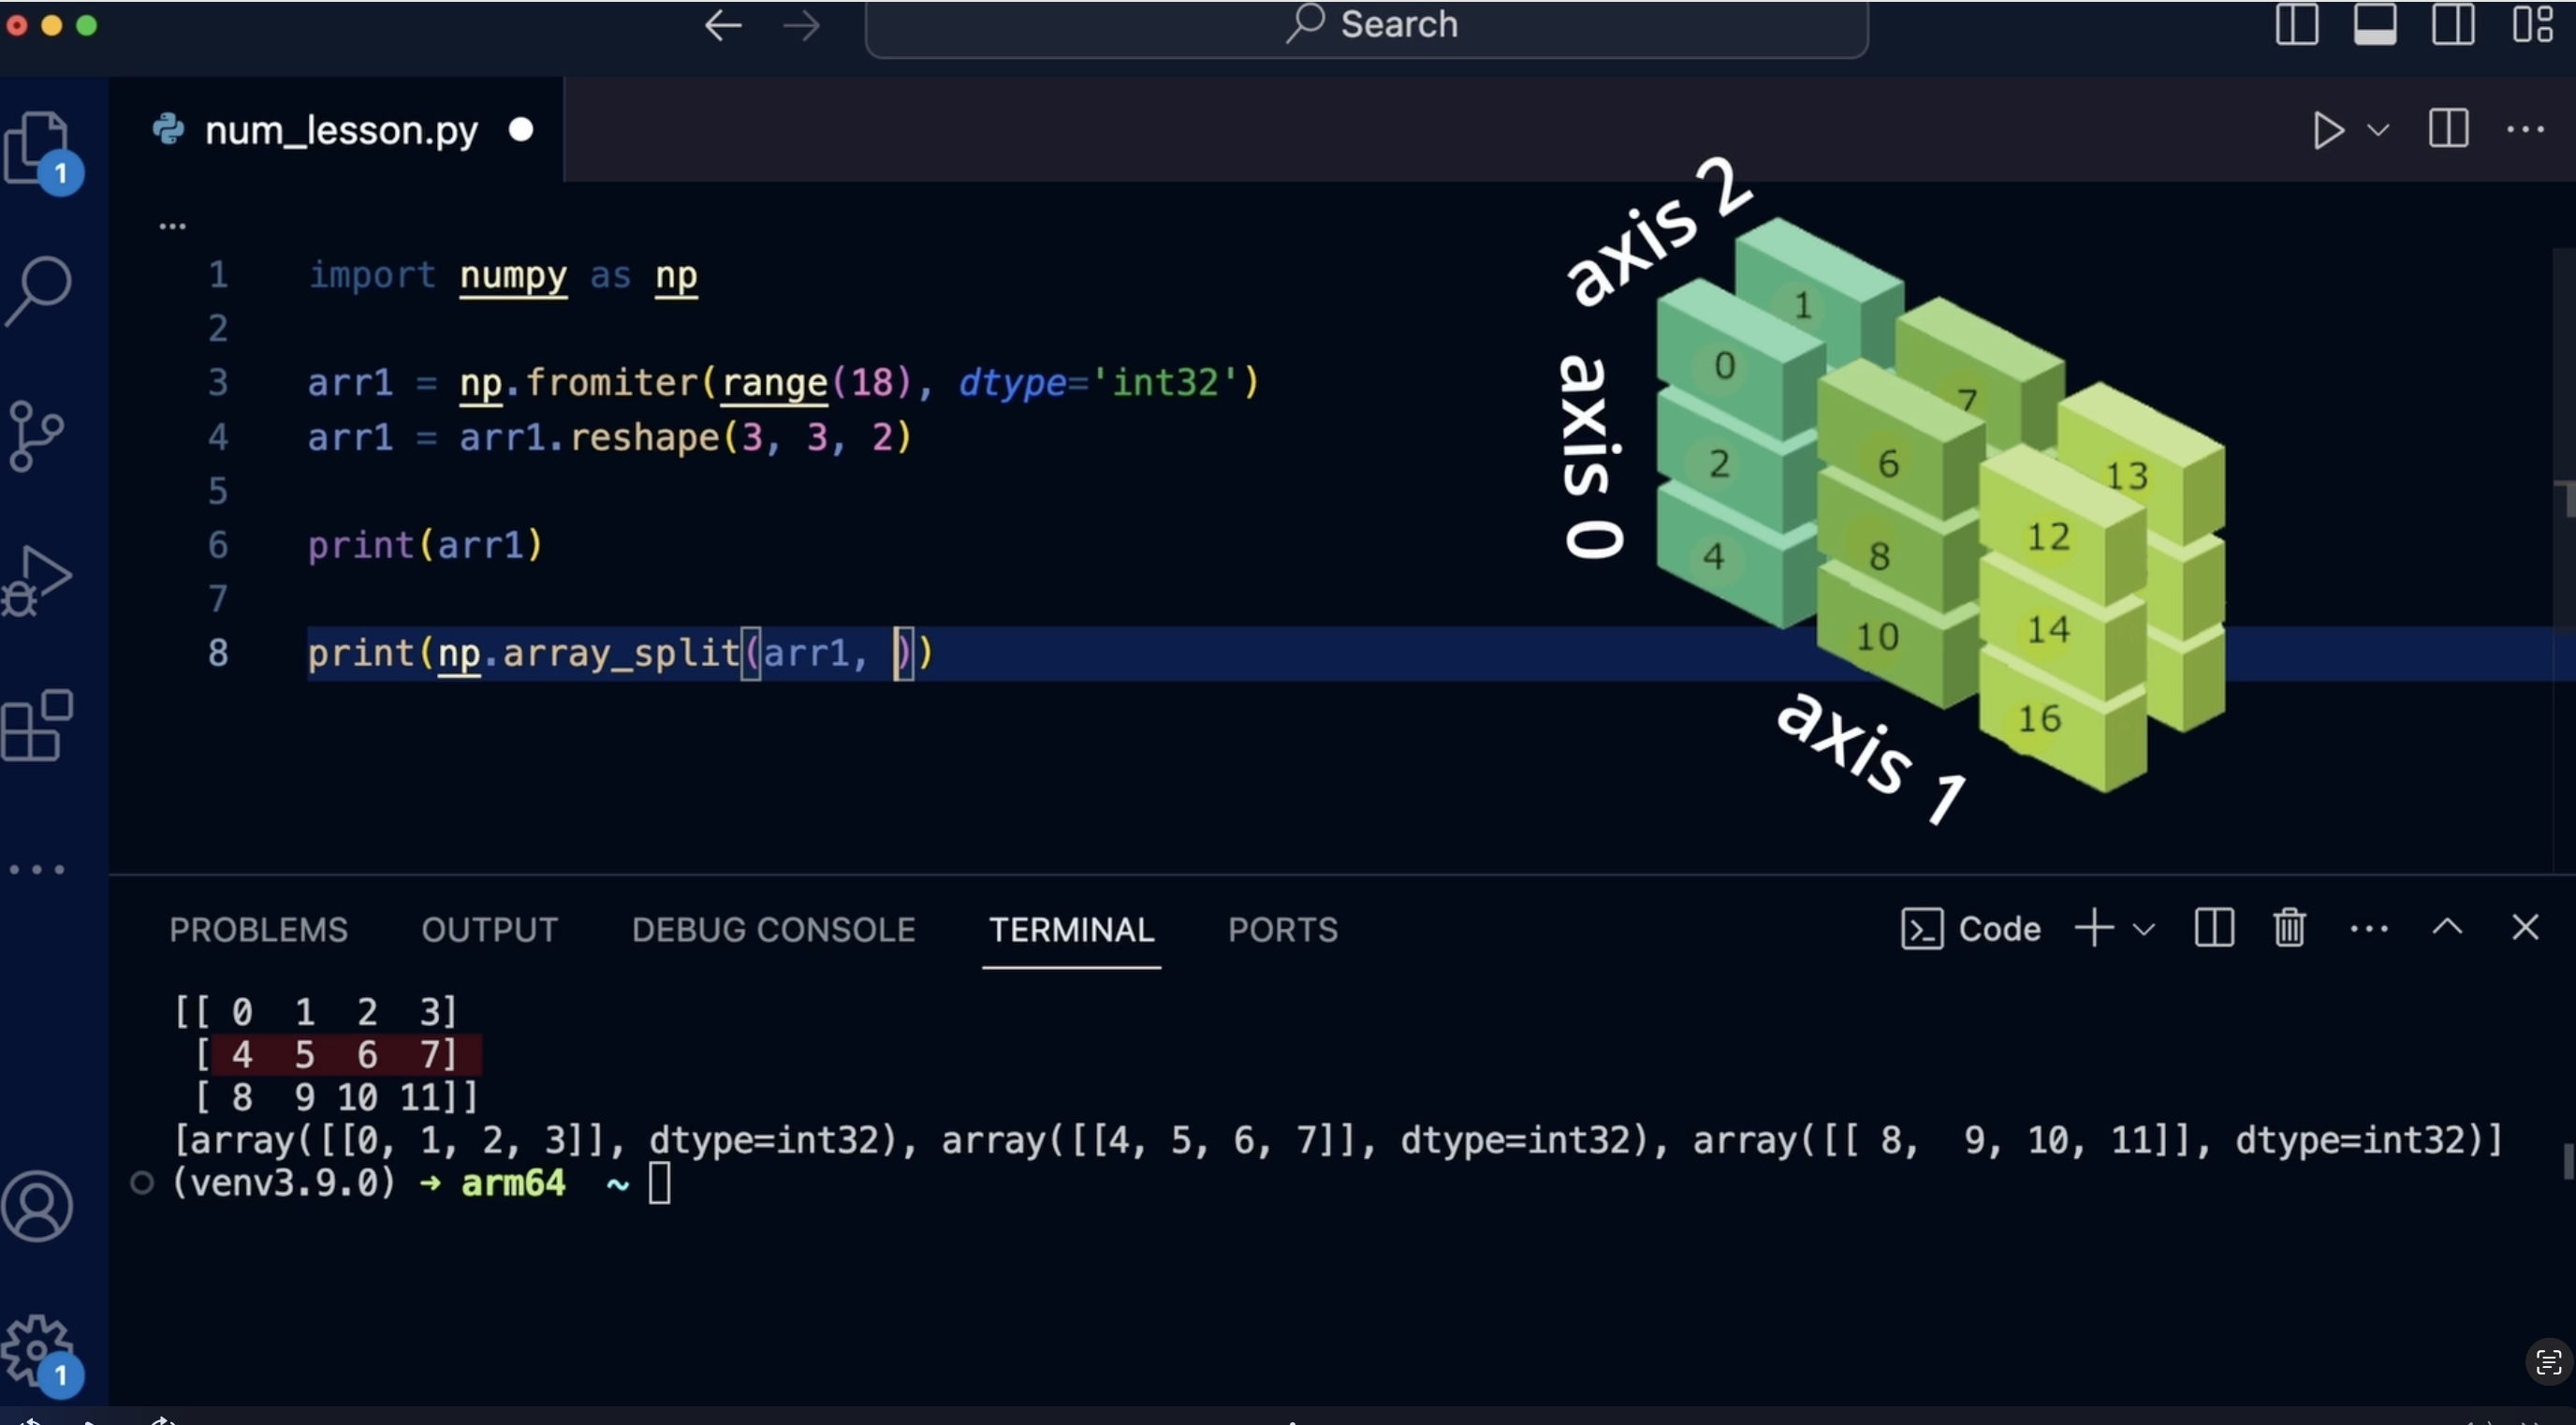This screenshot has width=2576, height=1425.
Task: Open editor more actions menu
Action: coord(2526,130)
